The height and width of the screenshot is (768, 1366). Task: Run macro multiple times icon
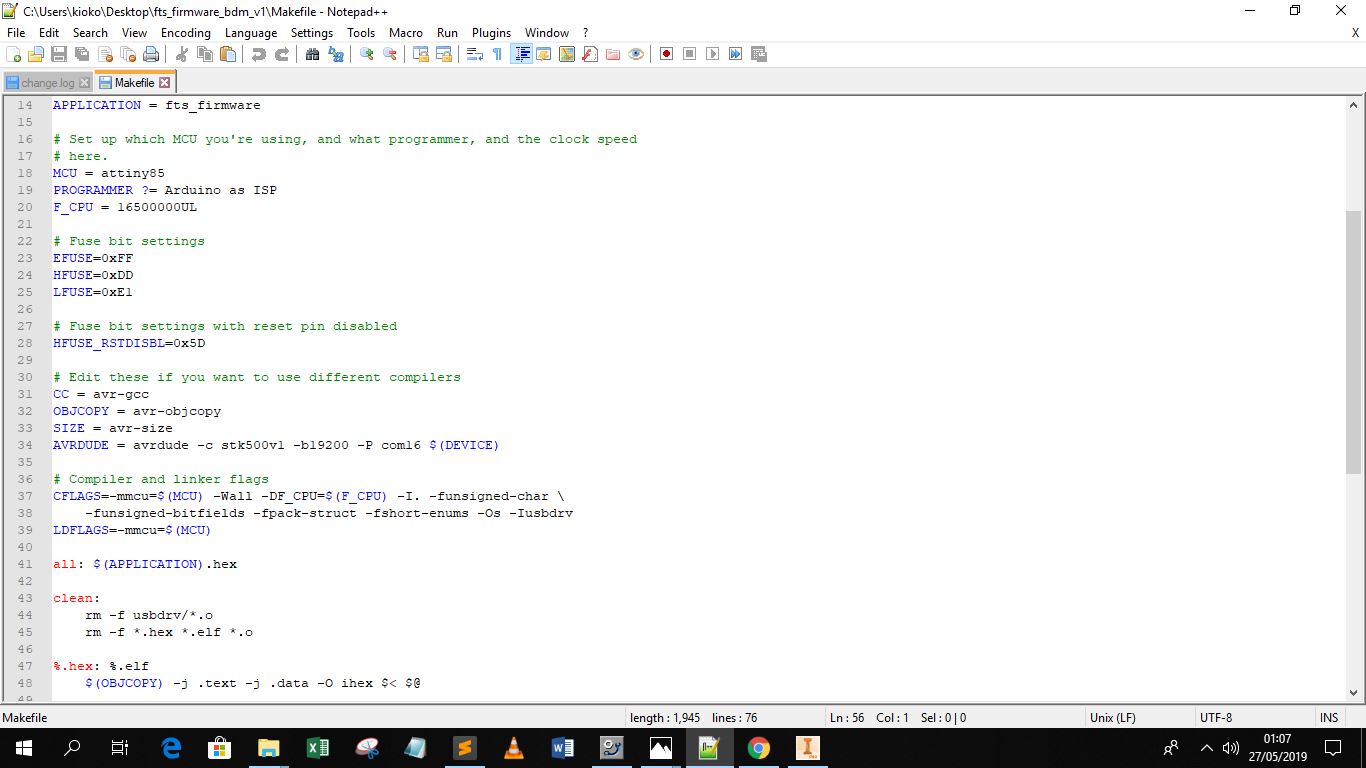click(x=736, y=54)
